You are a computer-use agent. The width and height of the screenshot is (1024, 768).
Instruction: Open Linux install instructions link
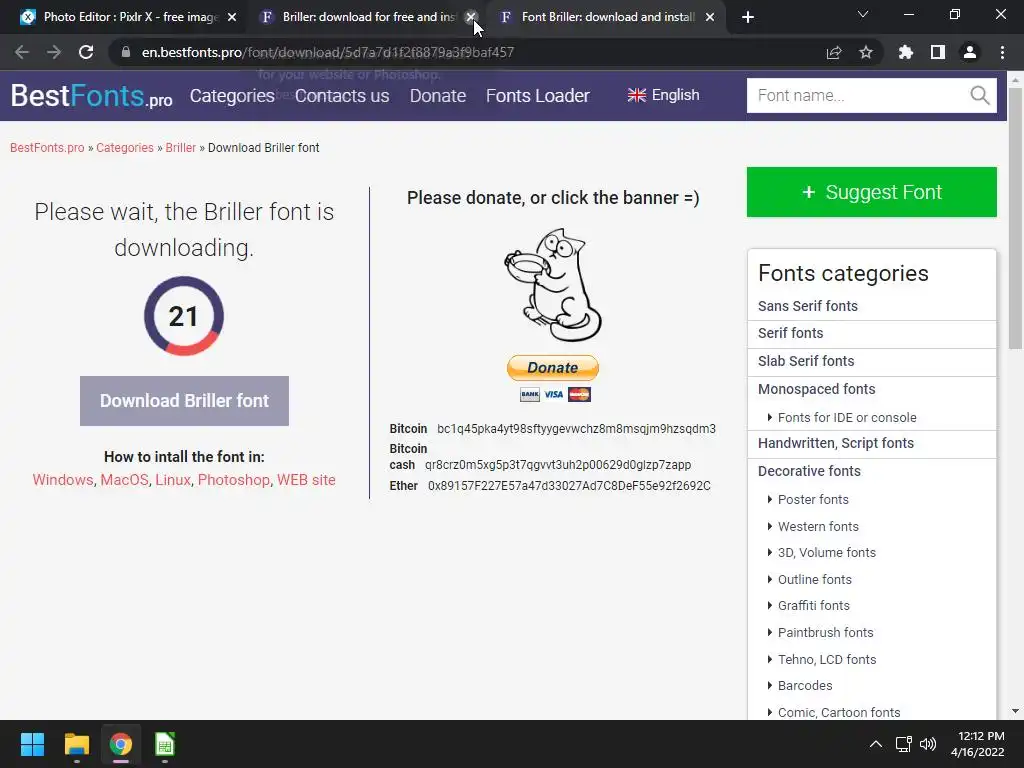(173, 480)
